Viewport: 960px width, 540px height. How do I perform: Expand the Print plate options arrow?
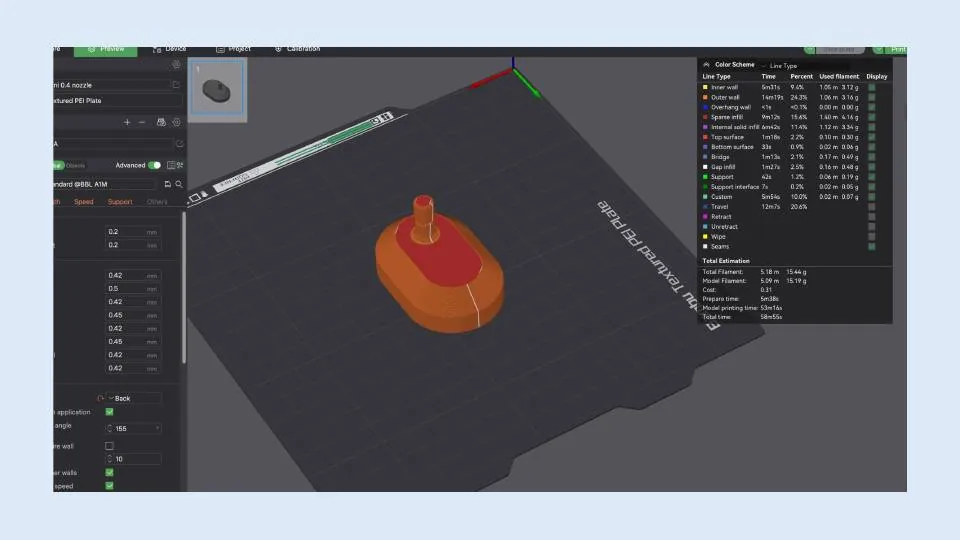click(879, 50)
